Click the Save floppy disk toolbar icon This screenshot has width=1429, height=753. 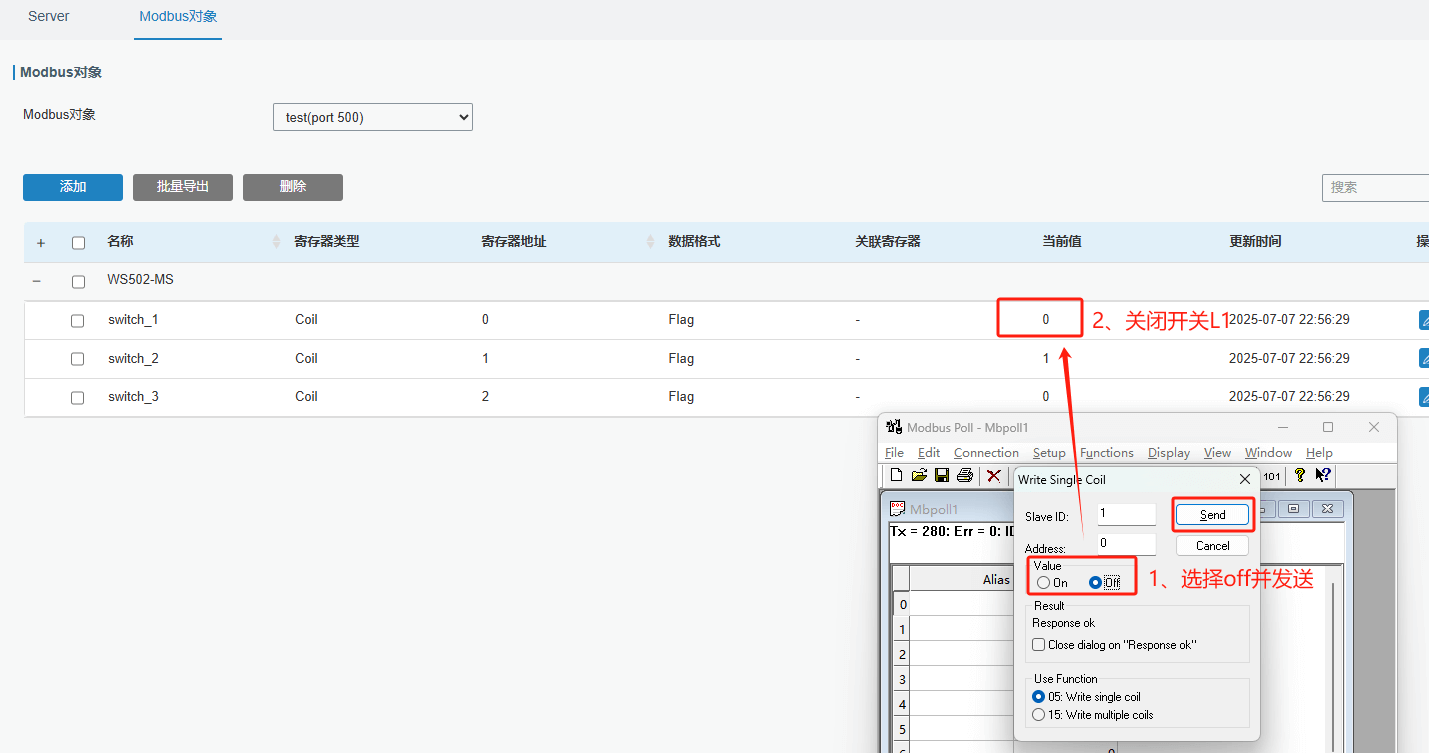point(941,476)
